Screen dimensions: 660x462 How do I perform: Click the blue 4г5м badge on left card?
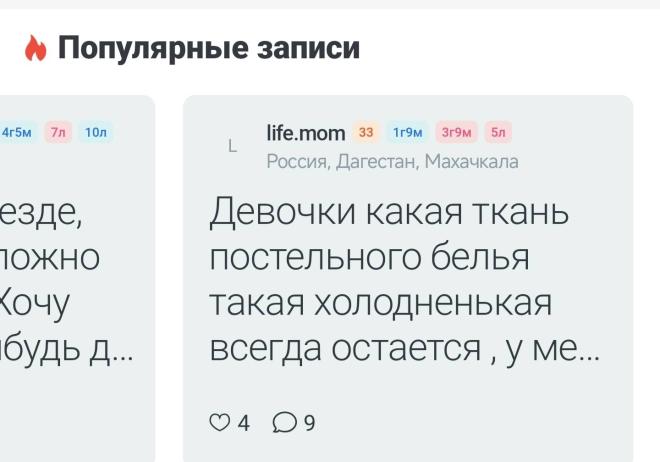coord(18,133)
